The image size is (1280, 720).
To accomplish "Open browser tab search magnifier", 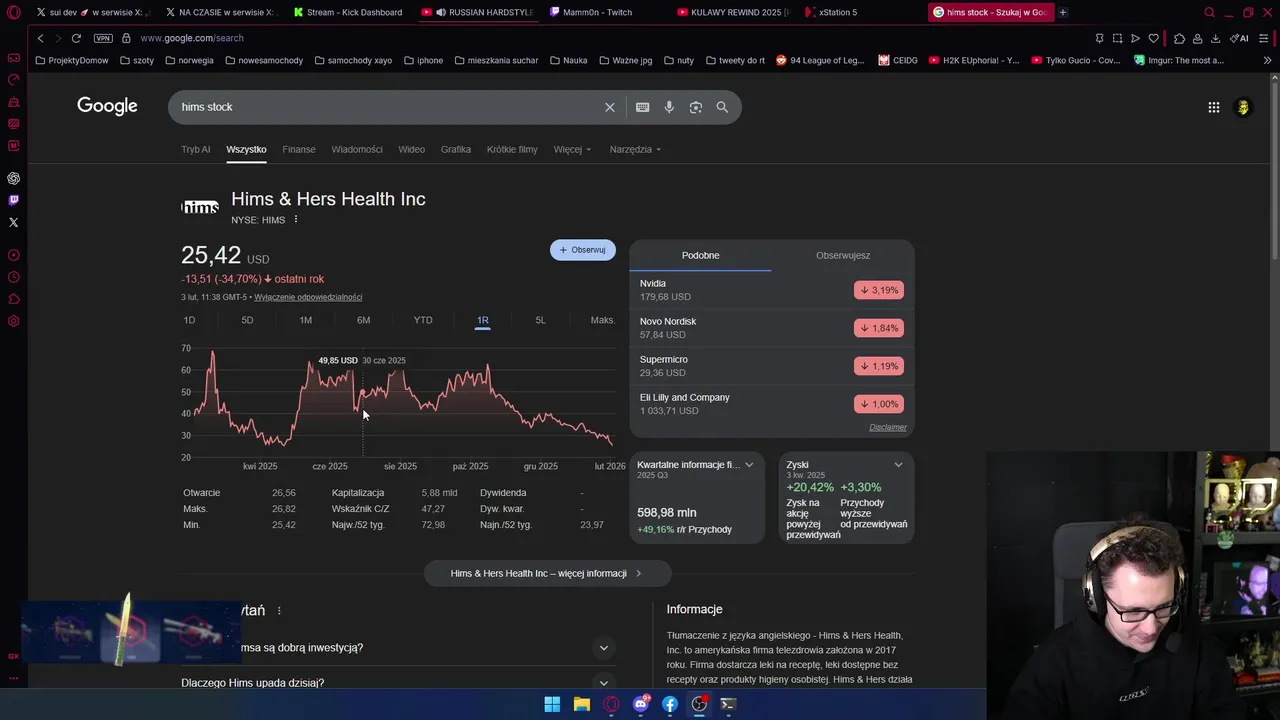I will (x=1209, y=12).
